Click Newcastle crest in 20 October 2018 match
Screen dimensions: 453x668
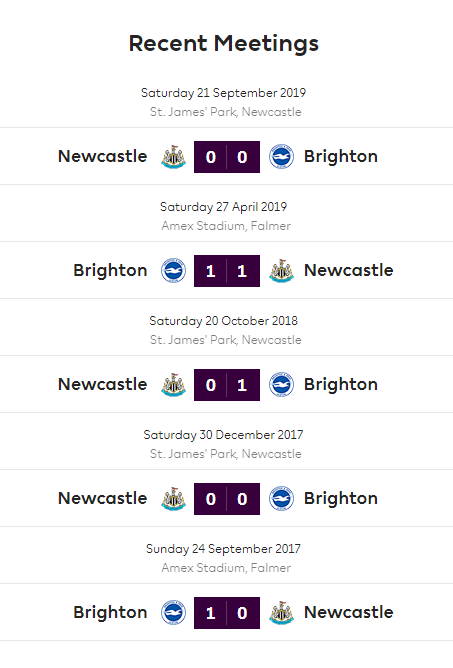tap(173, 385)
